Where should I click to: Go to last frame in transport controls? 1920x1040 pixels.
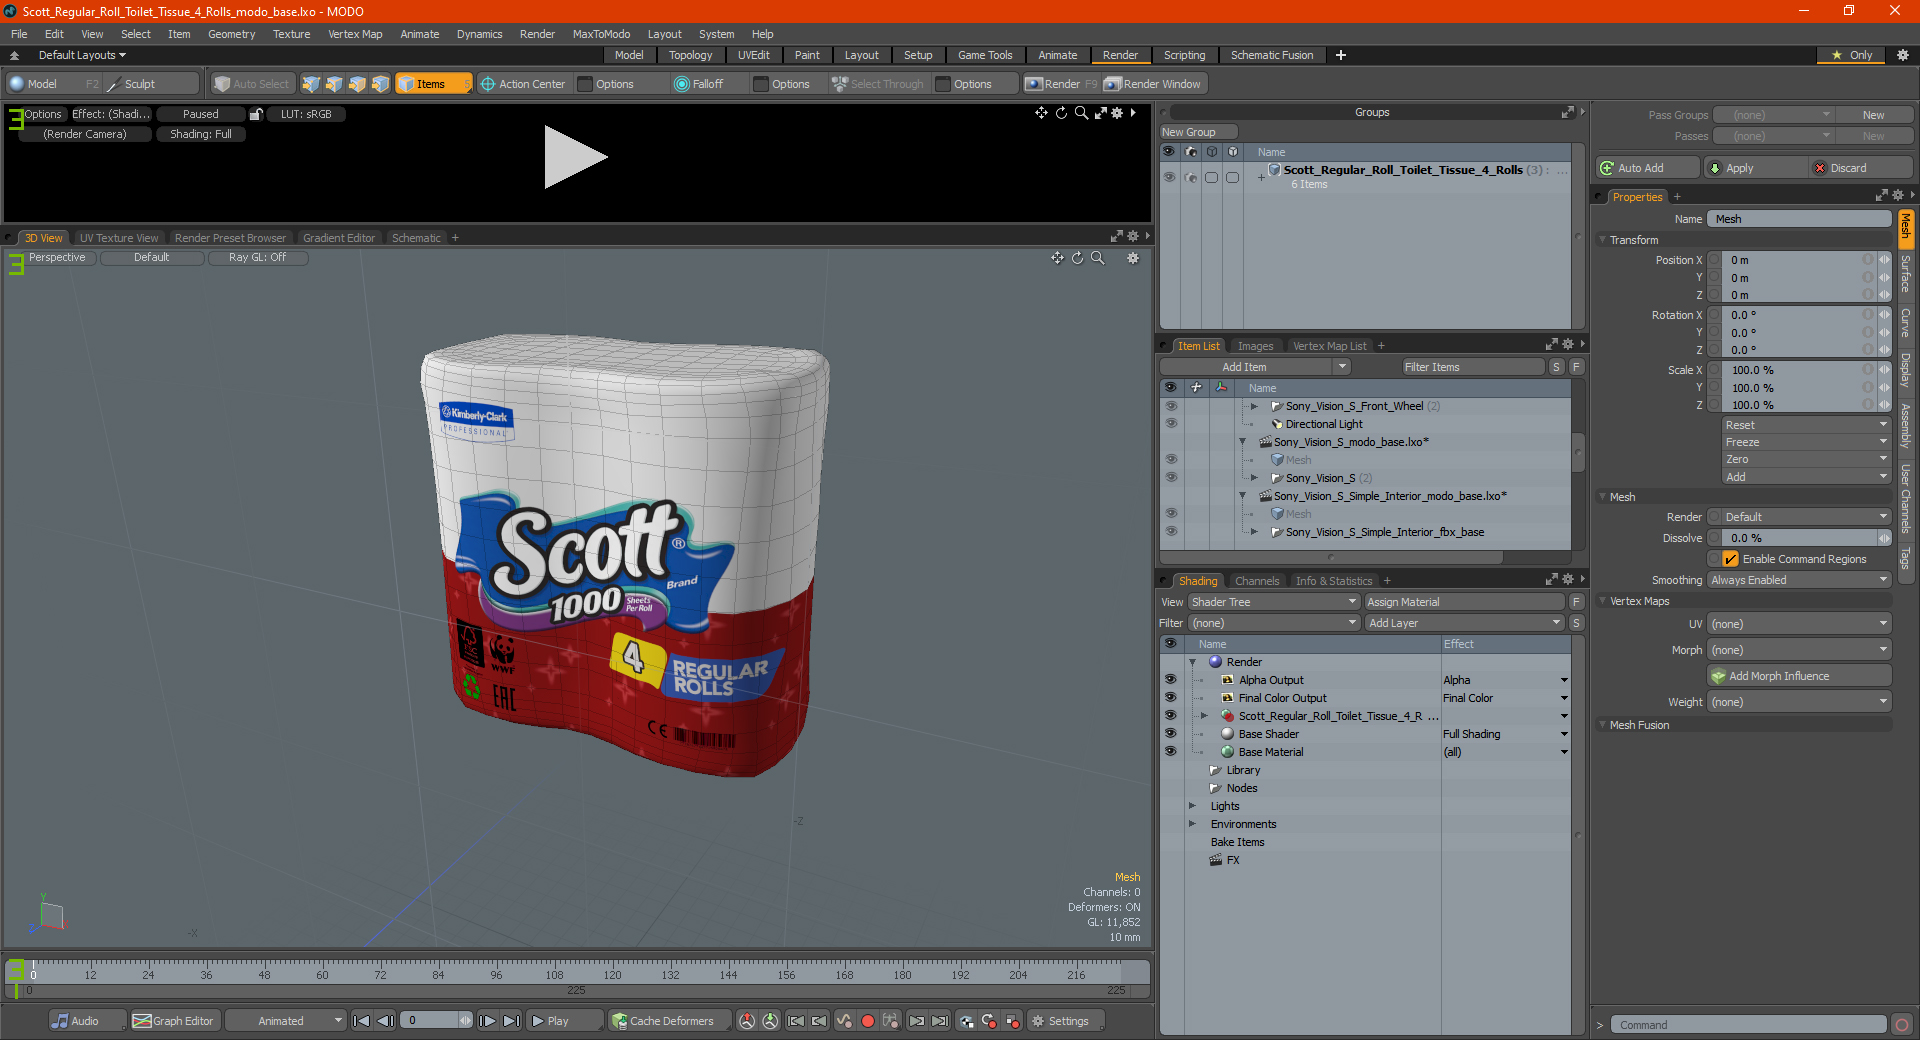click(x=511, y=1021)
